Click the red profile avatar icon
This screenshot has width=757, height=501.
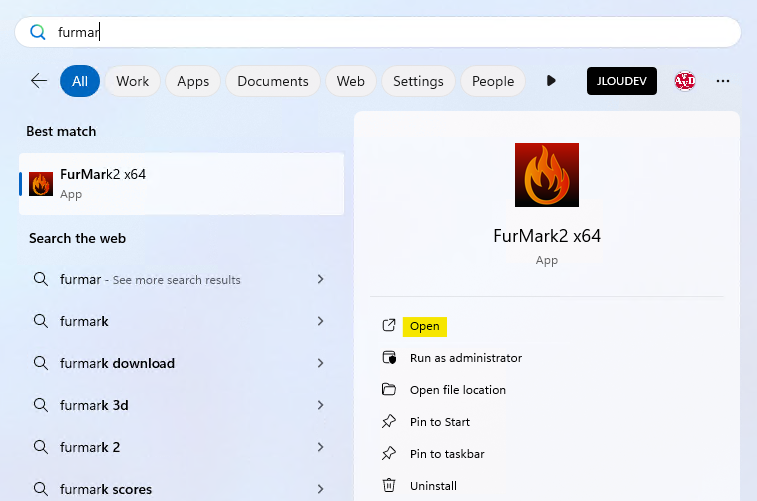click(685, 81)
